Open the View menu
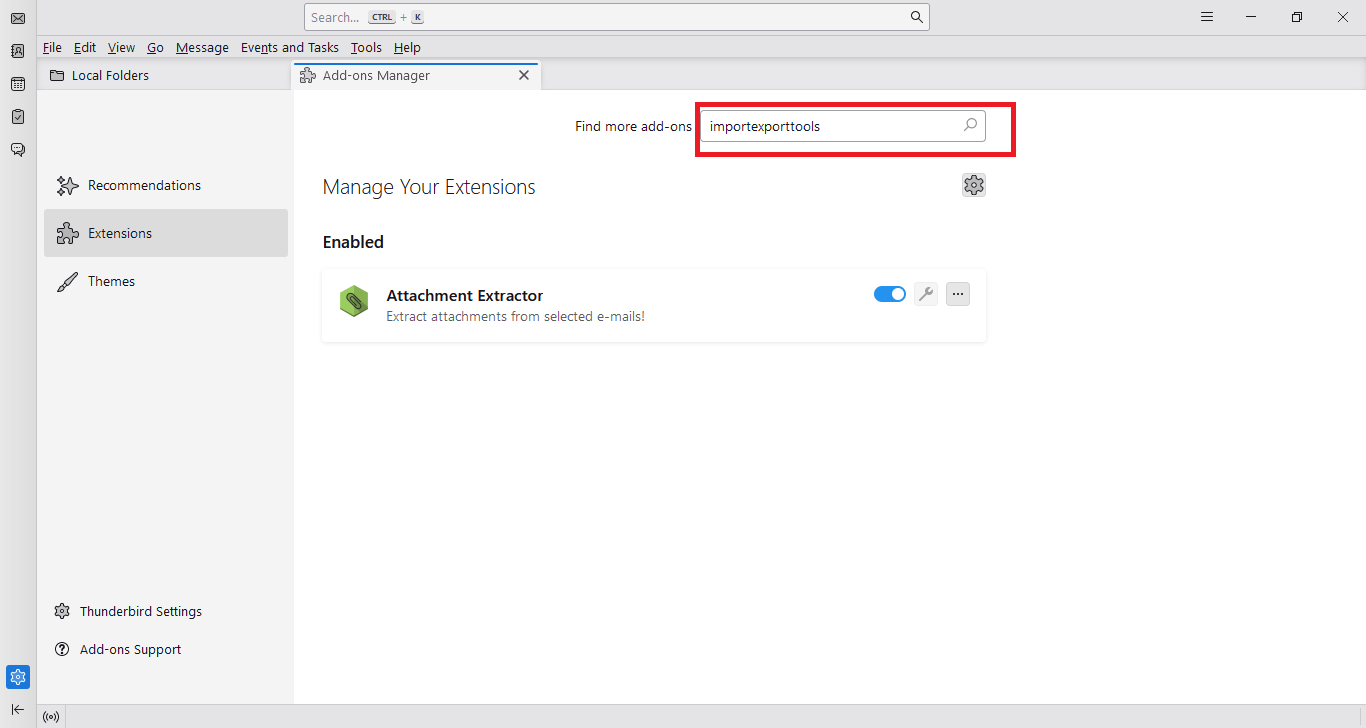1366x728 pixels. click(121, 47)
